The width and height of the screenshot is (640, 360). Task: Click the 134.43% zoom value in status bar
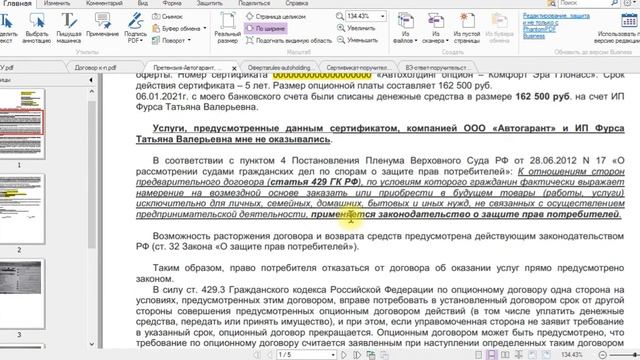[571, 355]
